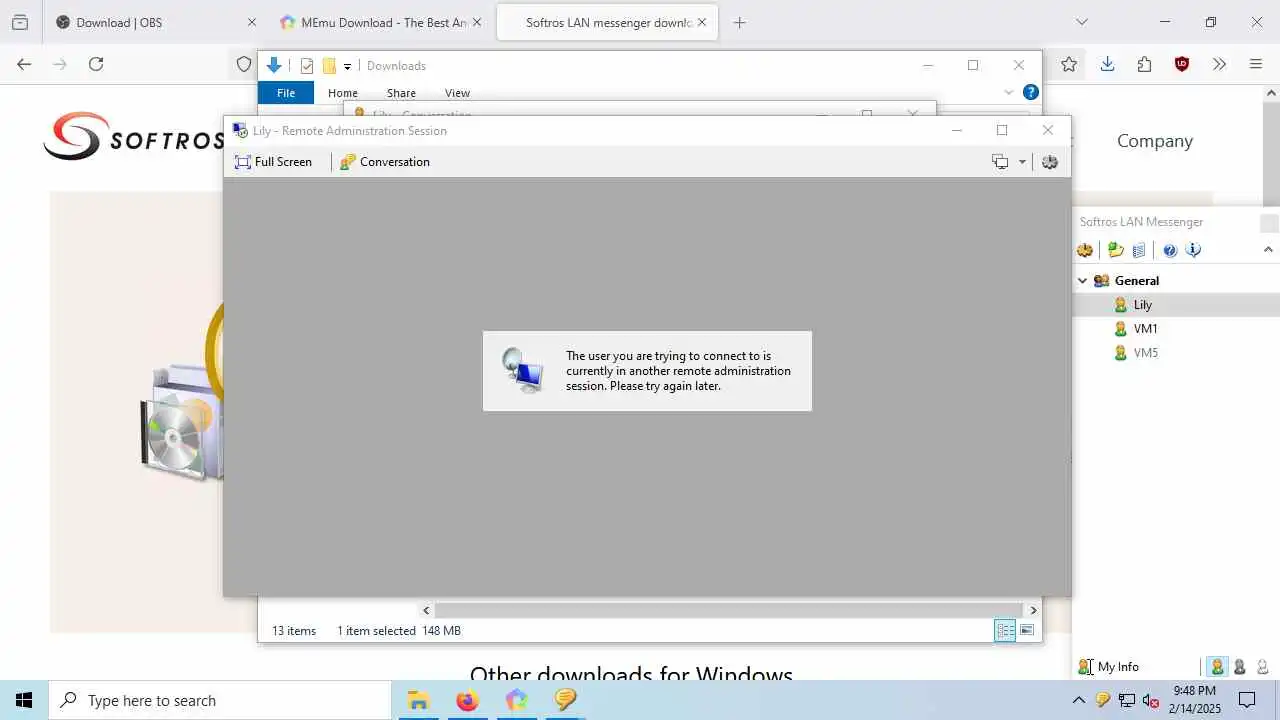Collapse the Softros toolbar with up chevron
The image size is (1280, 720).
[x=1268, y=250]
